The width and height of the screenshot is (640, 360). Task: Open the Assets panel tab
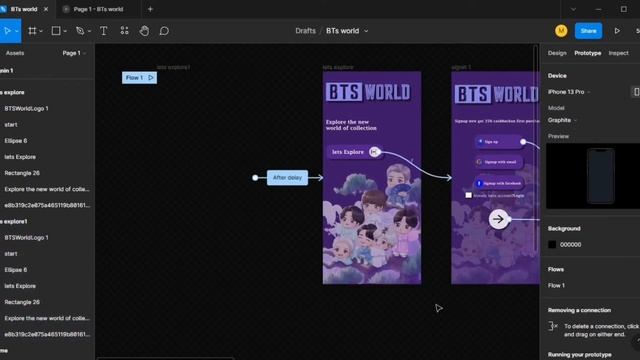point(15,53)
